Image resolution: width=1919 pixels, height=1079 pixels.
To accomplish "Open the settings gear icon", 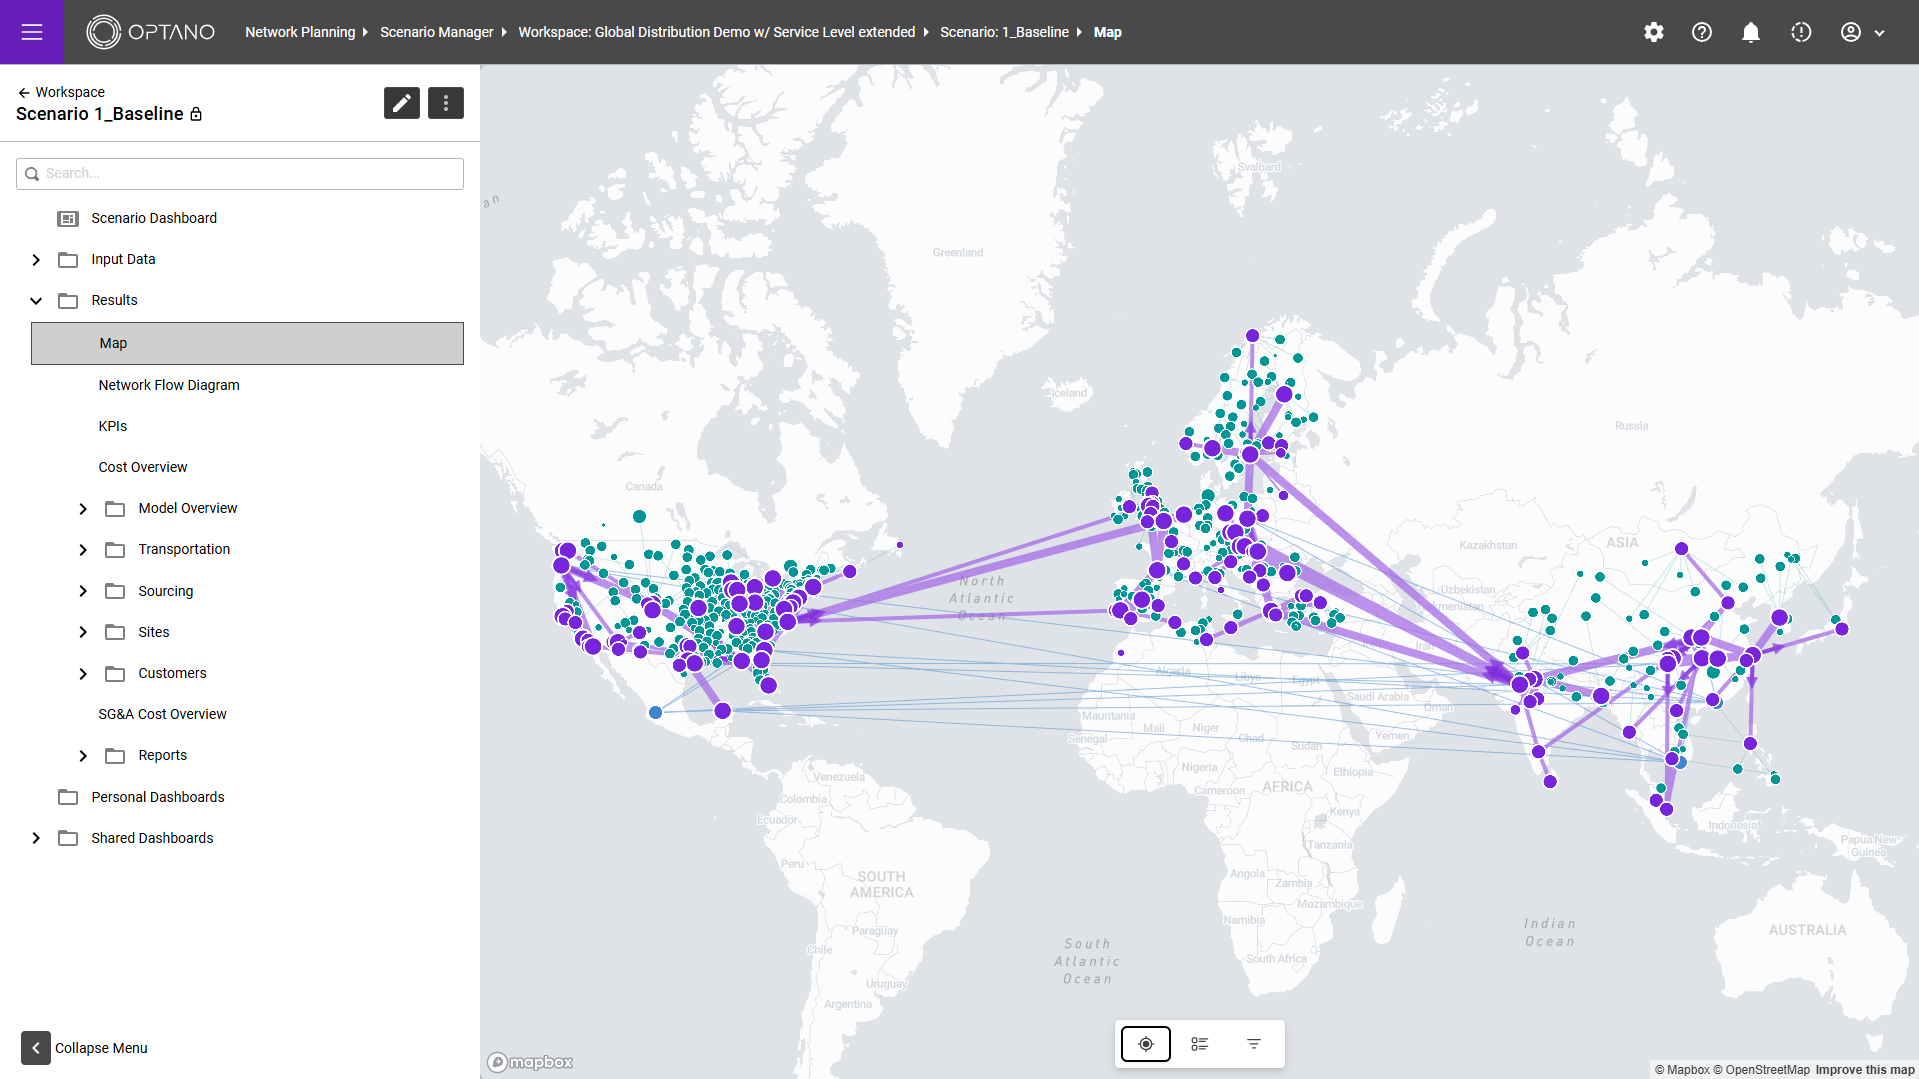I will (1654, 32).
